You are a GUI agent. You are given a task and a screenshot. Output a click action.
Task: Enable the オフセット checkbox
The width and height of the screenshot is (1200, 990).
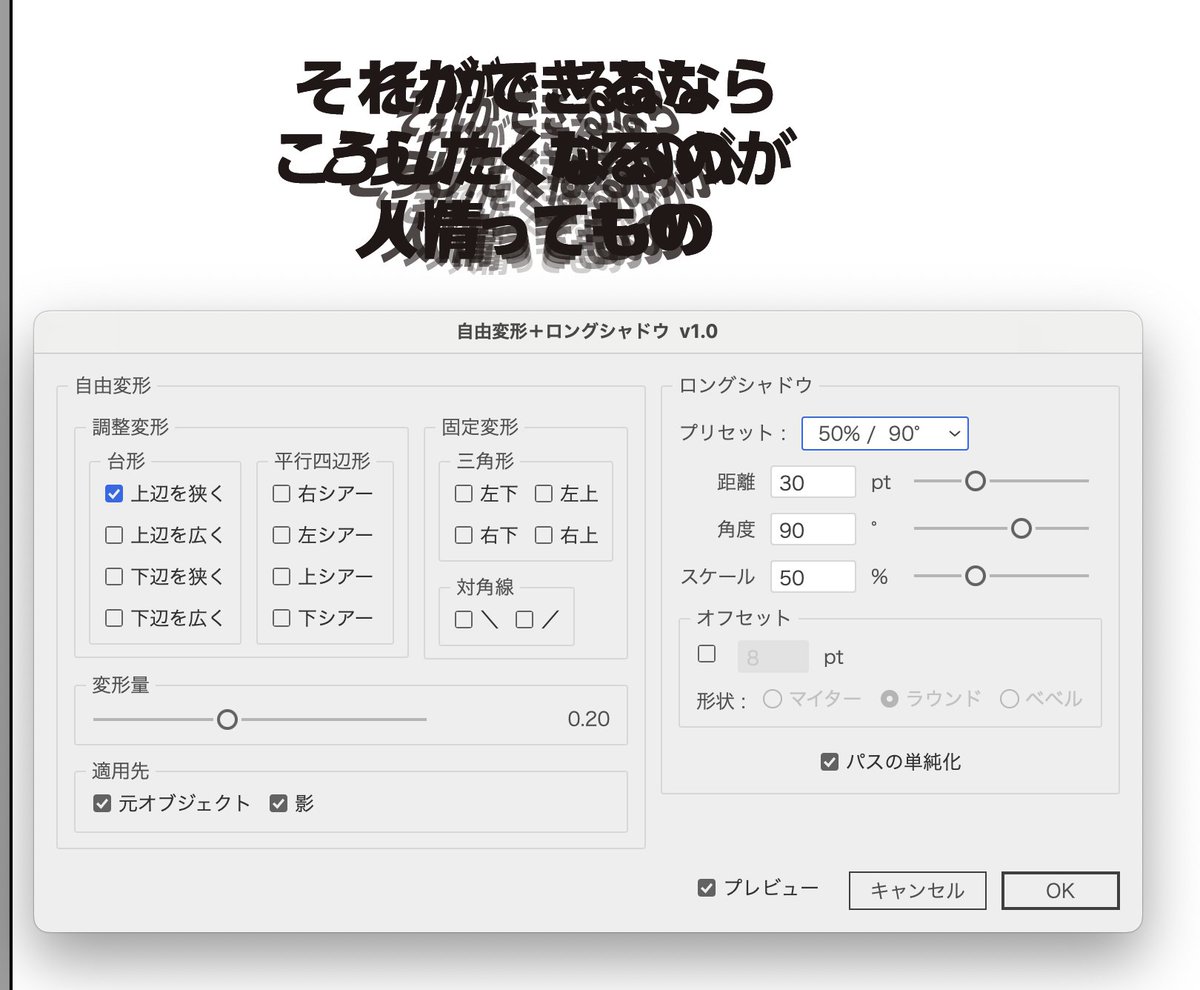(706, 653)
